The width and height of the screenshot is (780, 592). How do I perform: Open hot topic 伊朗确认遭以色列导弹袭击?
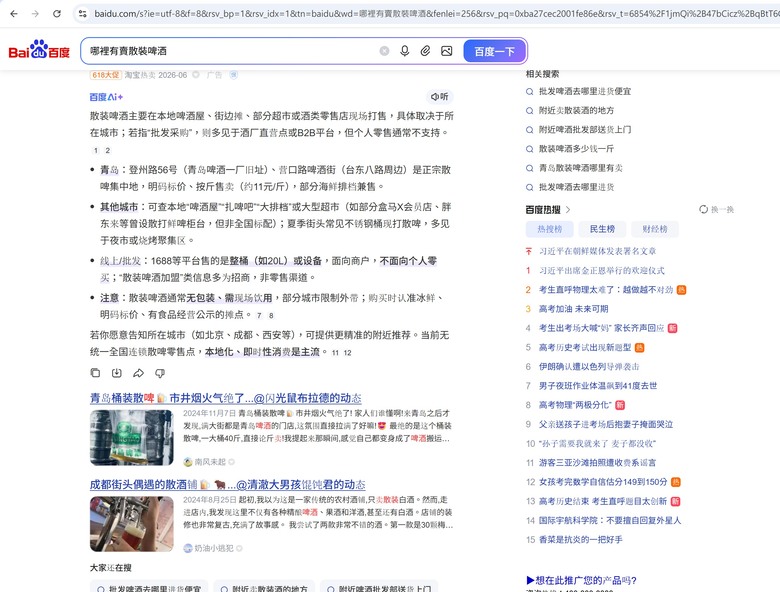tap(589, 367)
